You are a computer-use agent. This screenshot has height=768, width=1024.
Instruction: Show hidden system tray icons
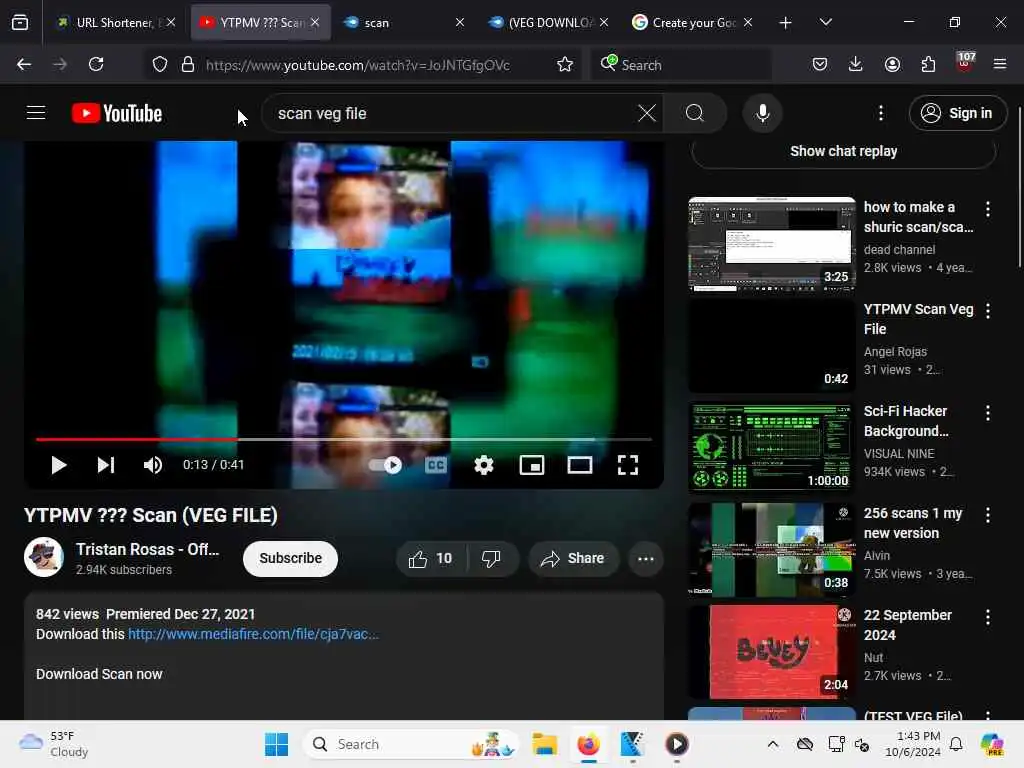pos(773,744)
